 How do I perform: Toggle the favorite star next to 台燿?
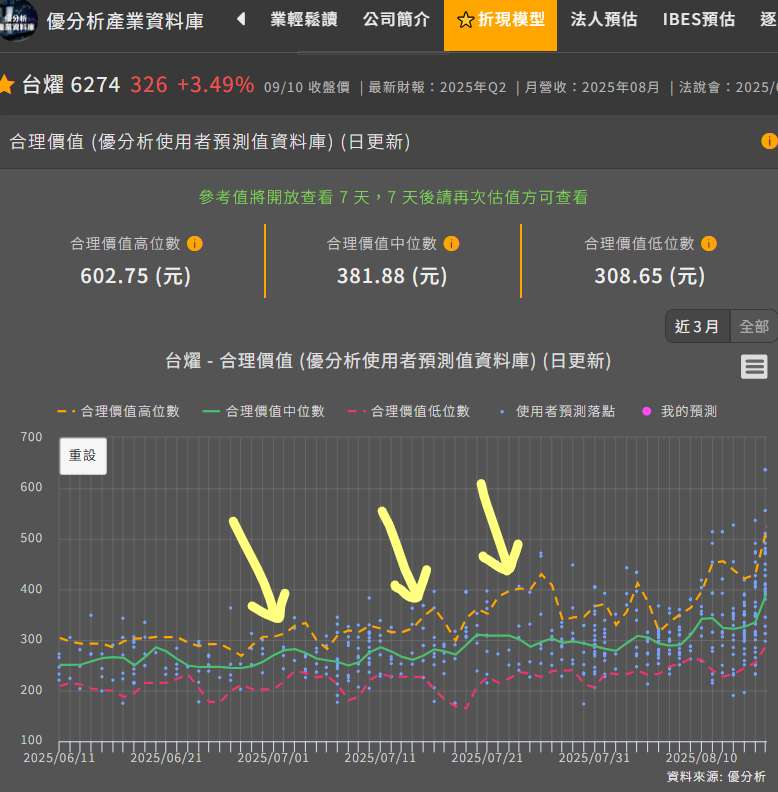pyautogui.click(x=6, y=84)
